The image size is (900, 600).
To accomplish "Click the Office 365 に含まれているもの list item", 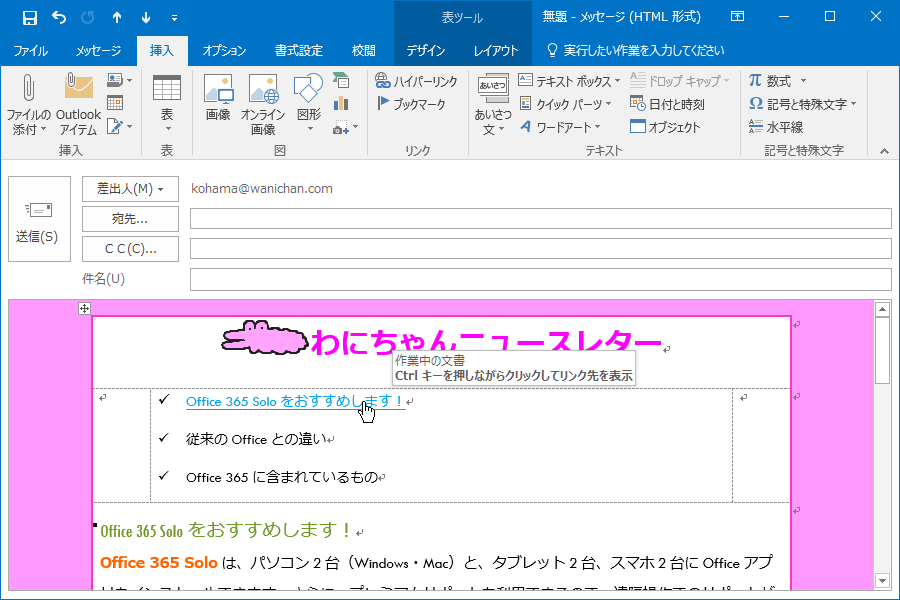I will pos(281,477).
